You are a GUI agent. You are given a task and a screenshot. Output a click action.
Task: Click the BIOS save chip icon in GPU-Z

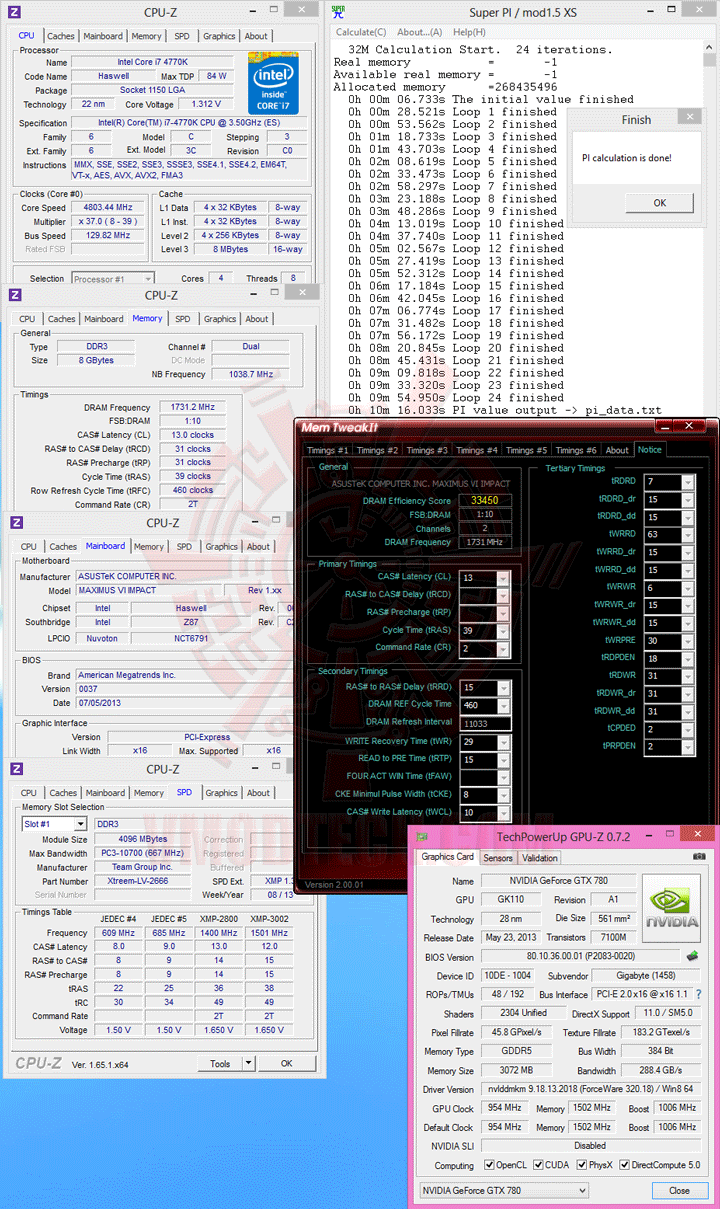point(691,956)
